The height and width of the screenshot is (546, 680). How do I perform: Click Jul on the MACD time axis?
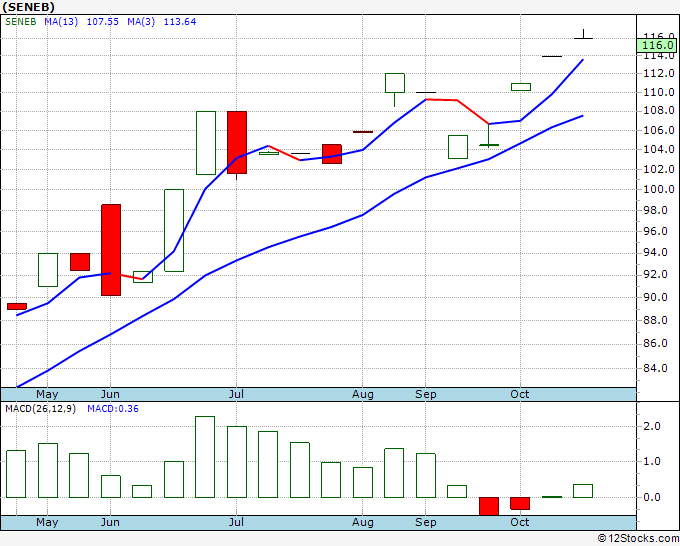tap(236, 522)
